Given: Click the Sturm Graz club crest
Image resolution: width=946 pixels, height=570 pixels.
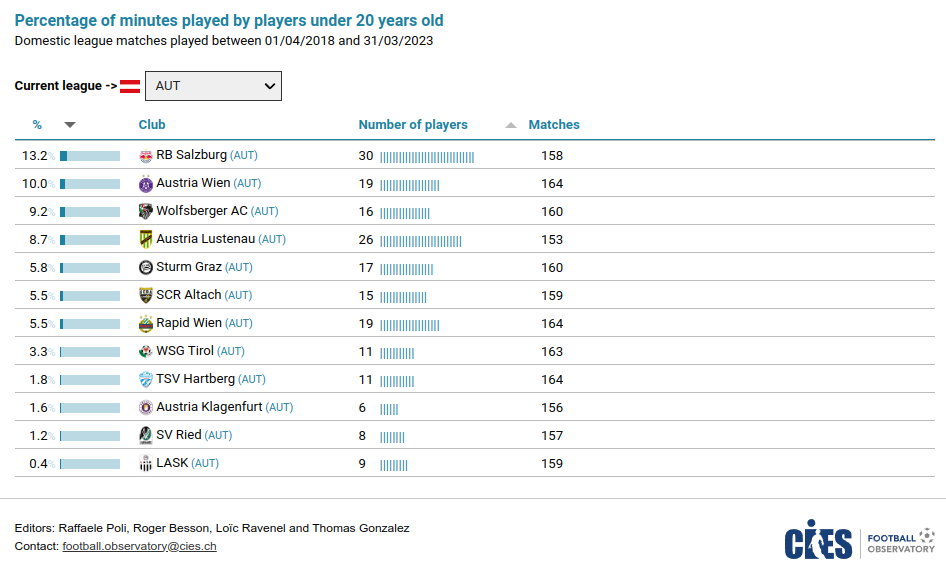Looking at the screenshot, I should [145, 268].
